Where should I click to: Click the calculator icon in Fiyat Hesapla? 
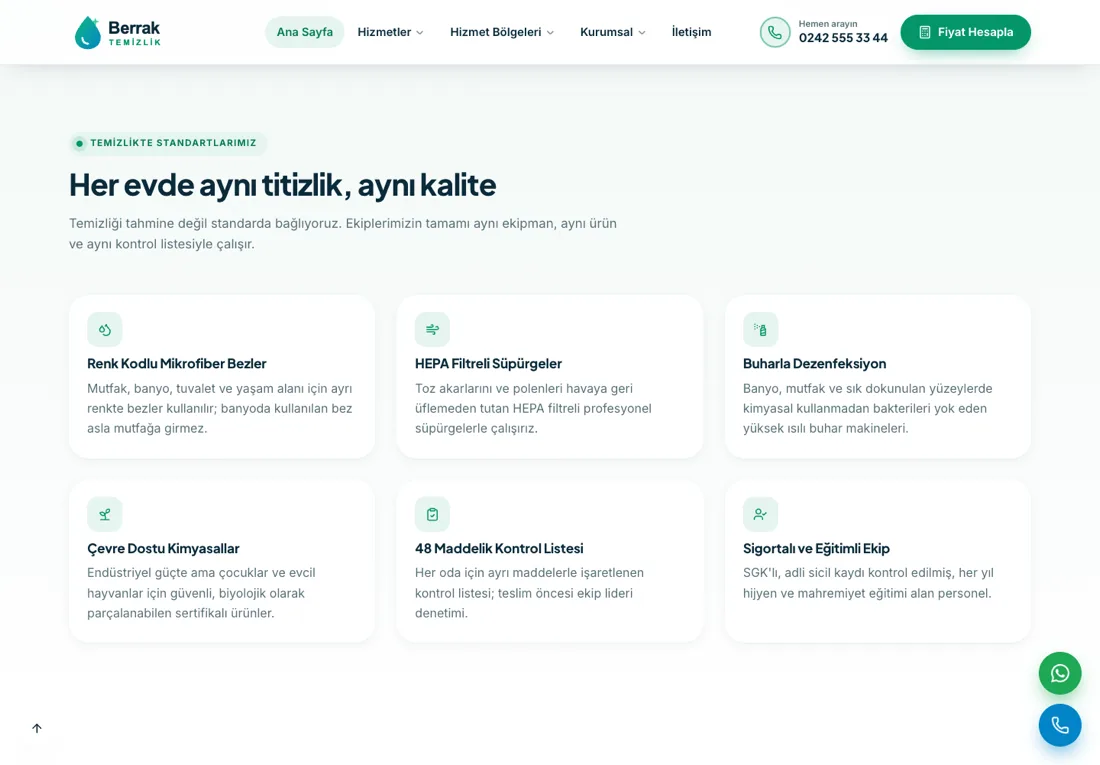[925, 32]
